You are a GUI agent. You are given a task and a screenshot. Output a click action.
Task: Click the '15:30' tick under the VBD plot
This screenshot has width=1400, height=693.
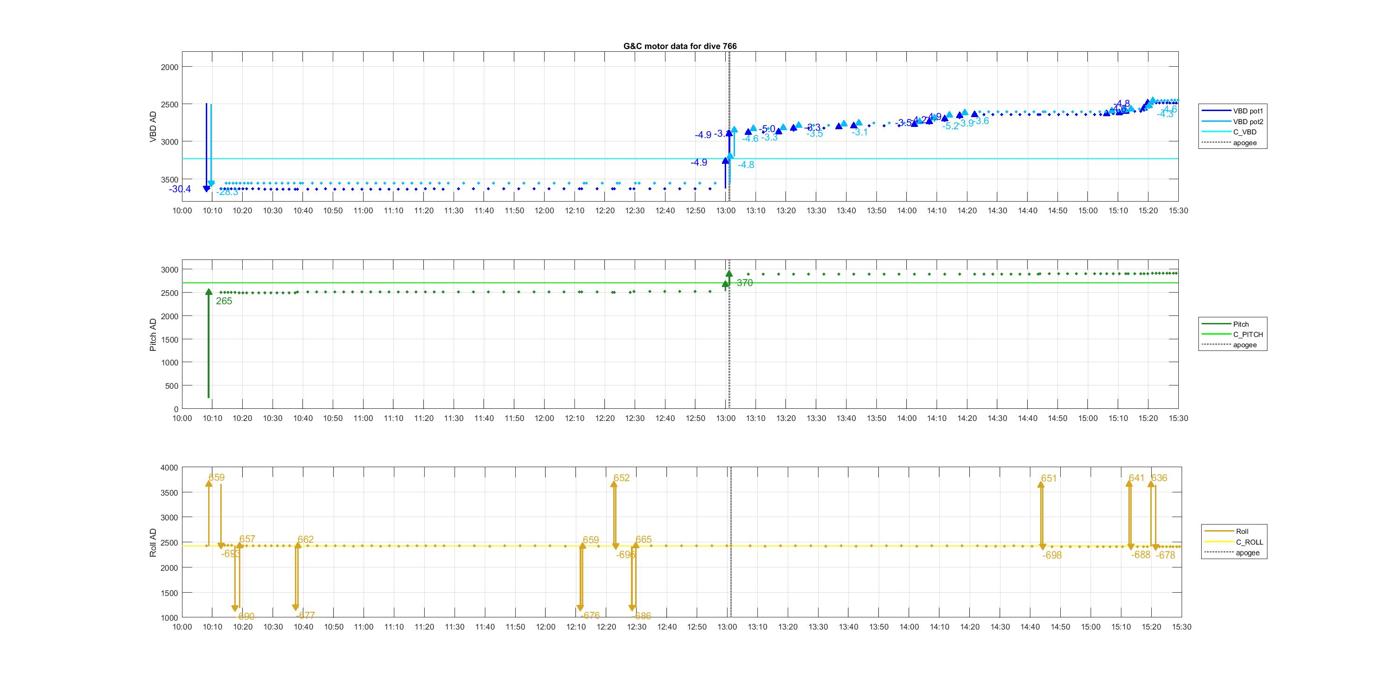(x=1179, y=211)
